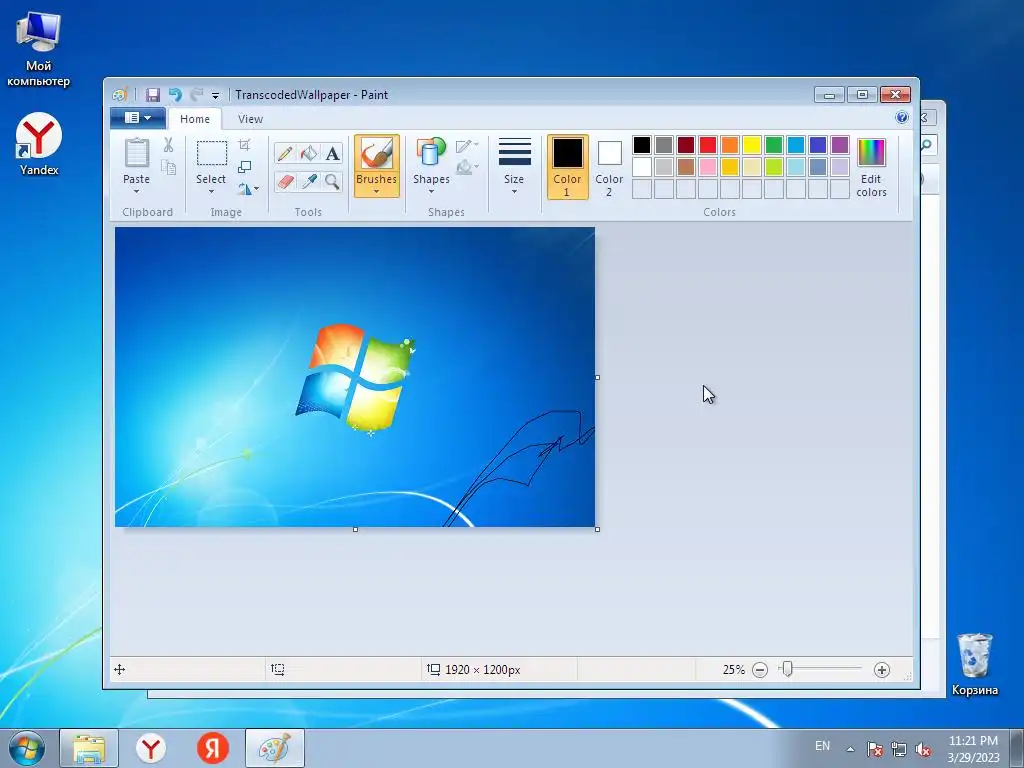Image resolution: width=1024 pixels, height=768 pixels.
Task: Click the zoom out minus button
Action: click(x=760, y=669)
